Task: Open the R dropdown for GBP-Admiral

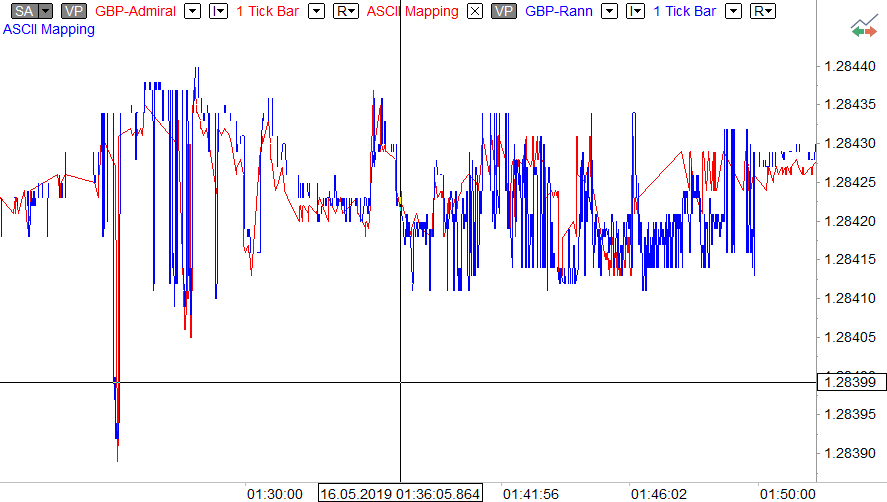Action: point(346,11)
